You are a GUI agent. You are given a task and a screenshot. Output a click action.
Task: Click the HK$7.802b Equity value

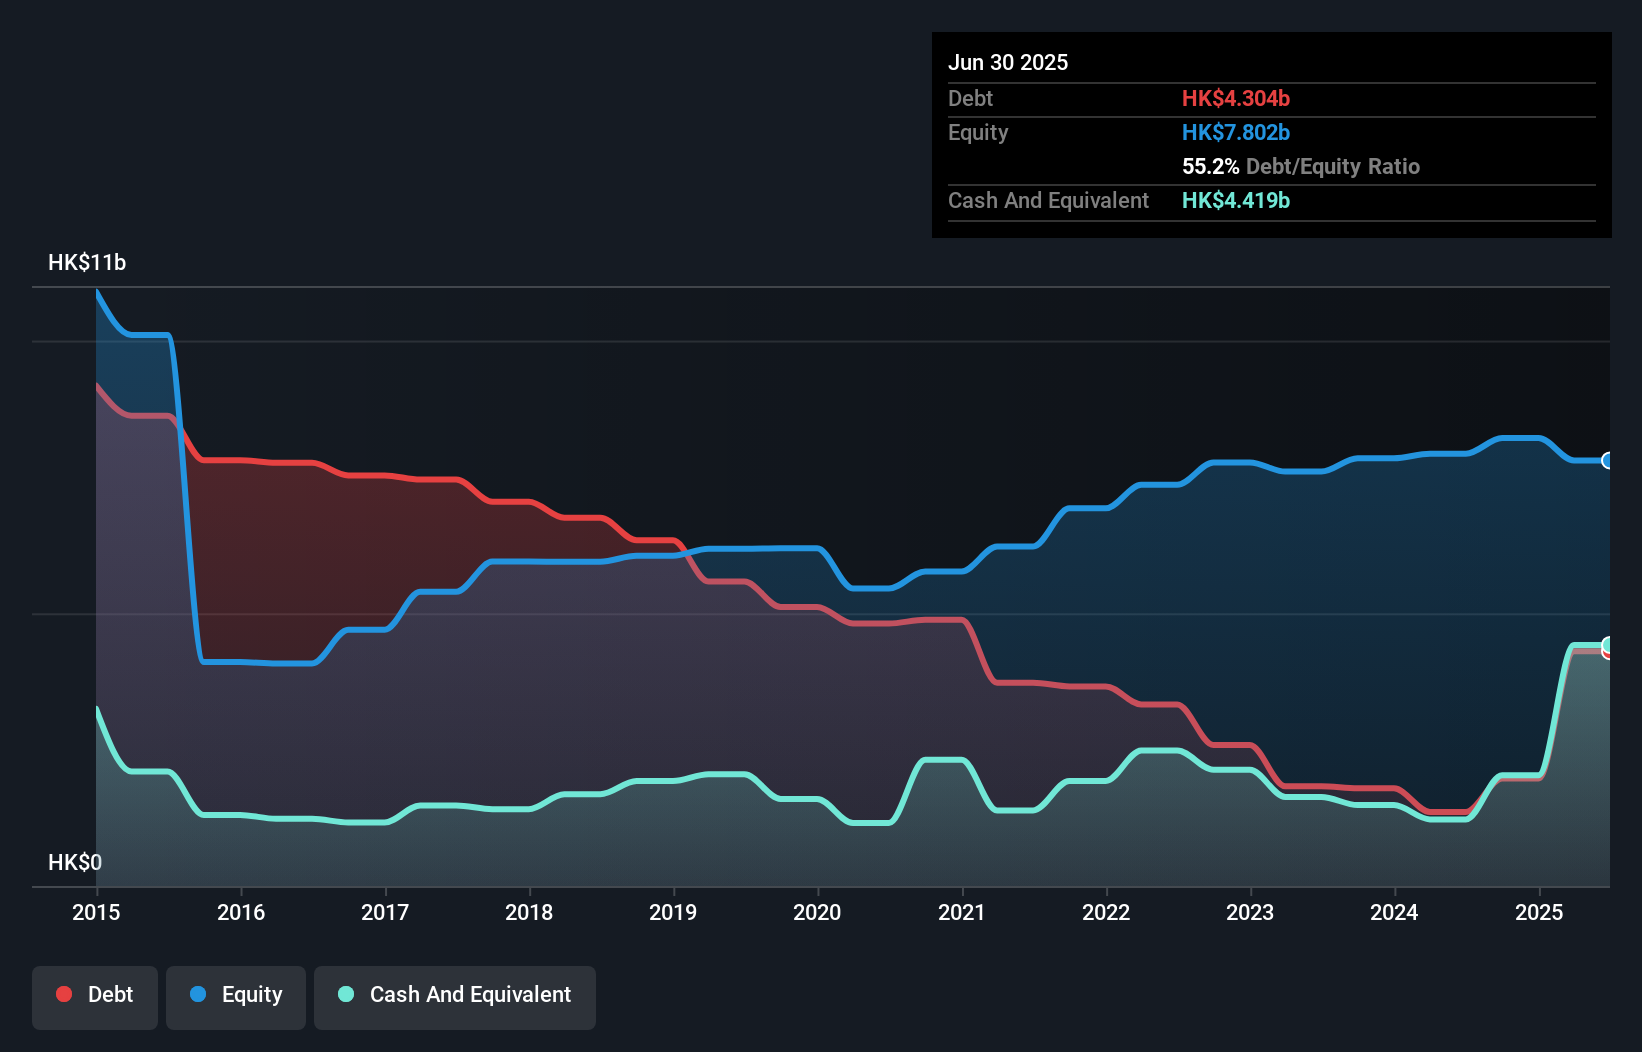click(1236, 132)
